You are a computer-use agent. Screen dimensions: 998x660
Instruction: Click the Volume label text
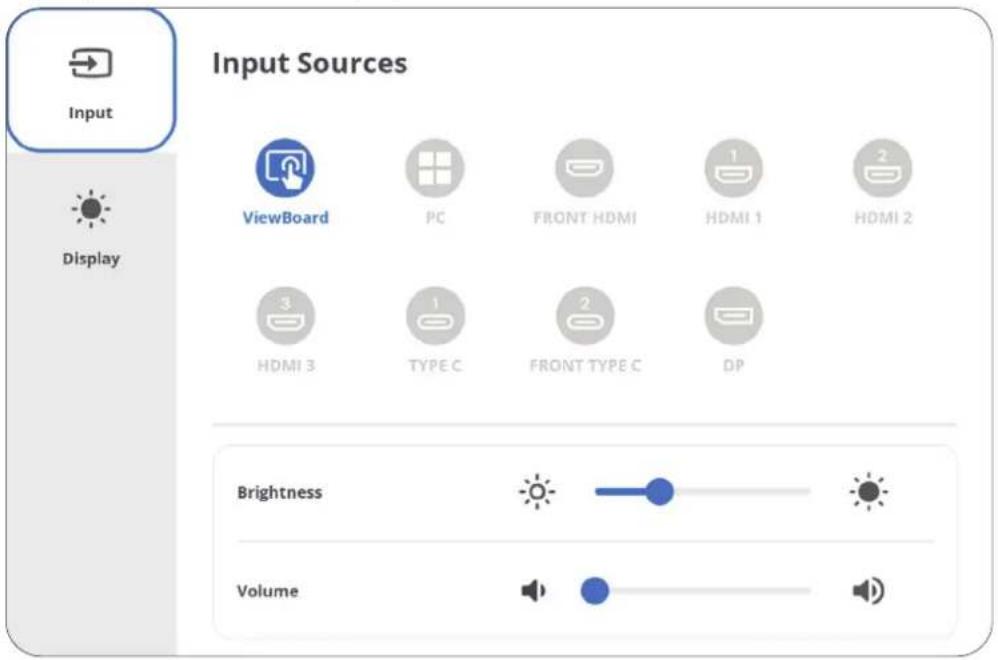[x=267, y=591]
